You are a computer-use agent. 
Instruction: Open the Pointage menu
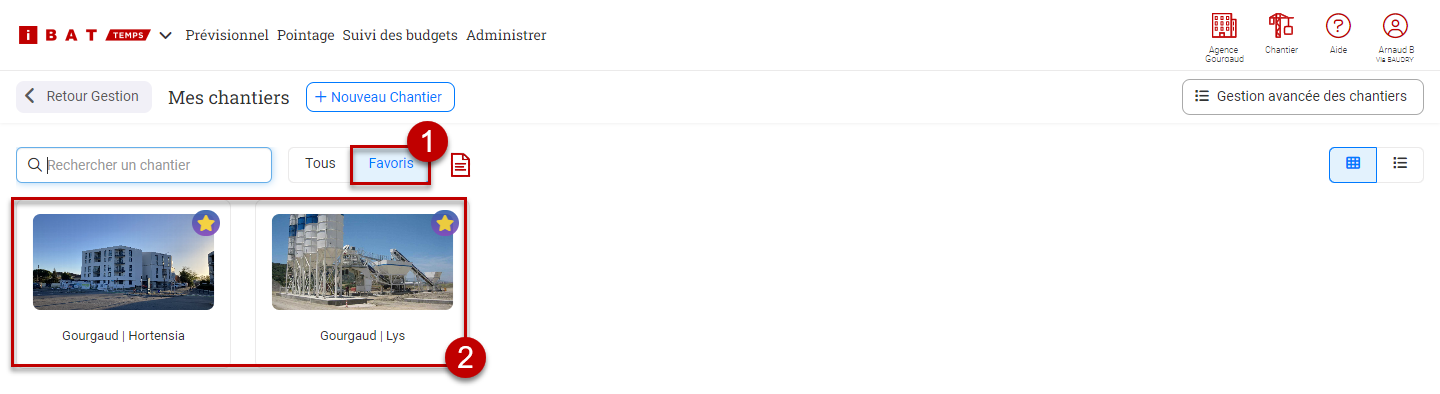306,35
